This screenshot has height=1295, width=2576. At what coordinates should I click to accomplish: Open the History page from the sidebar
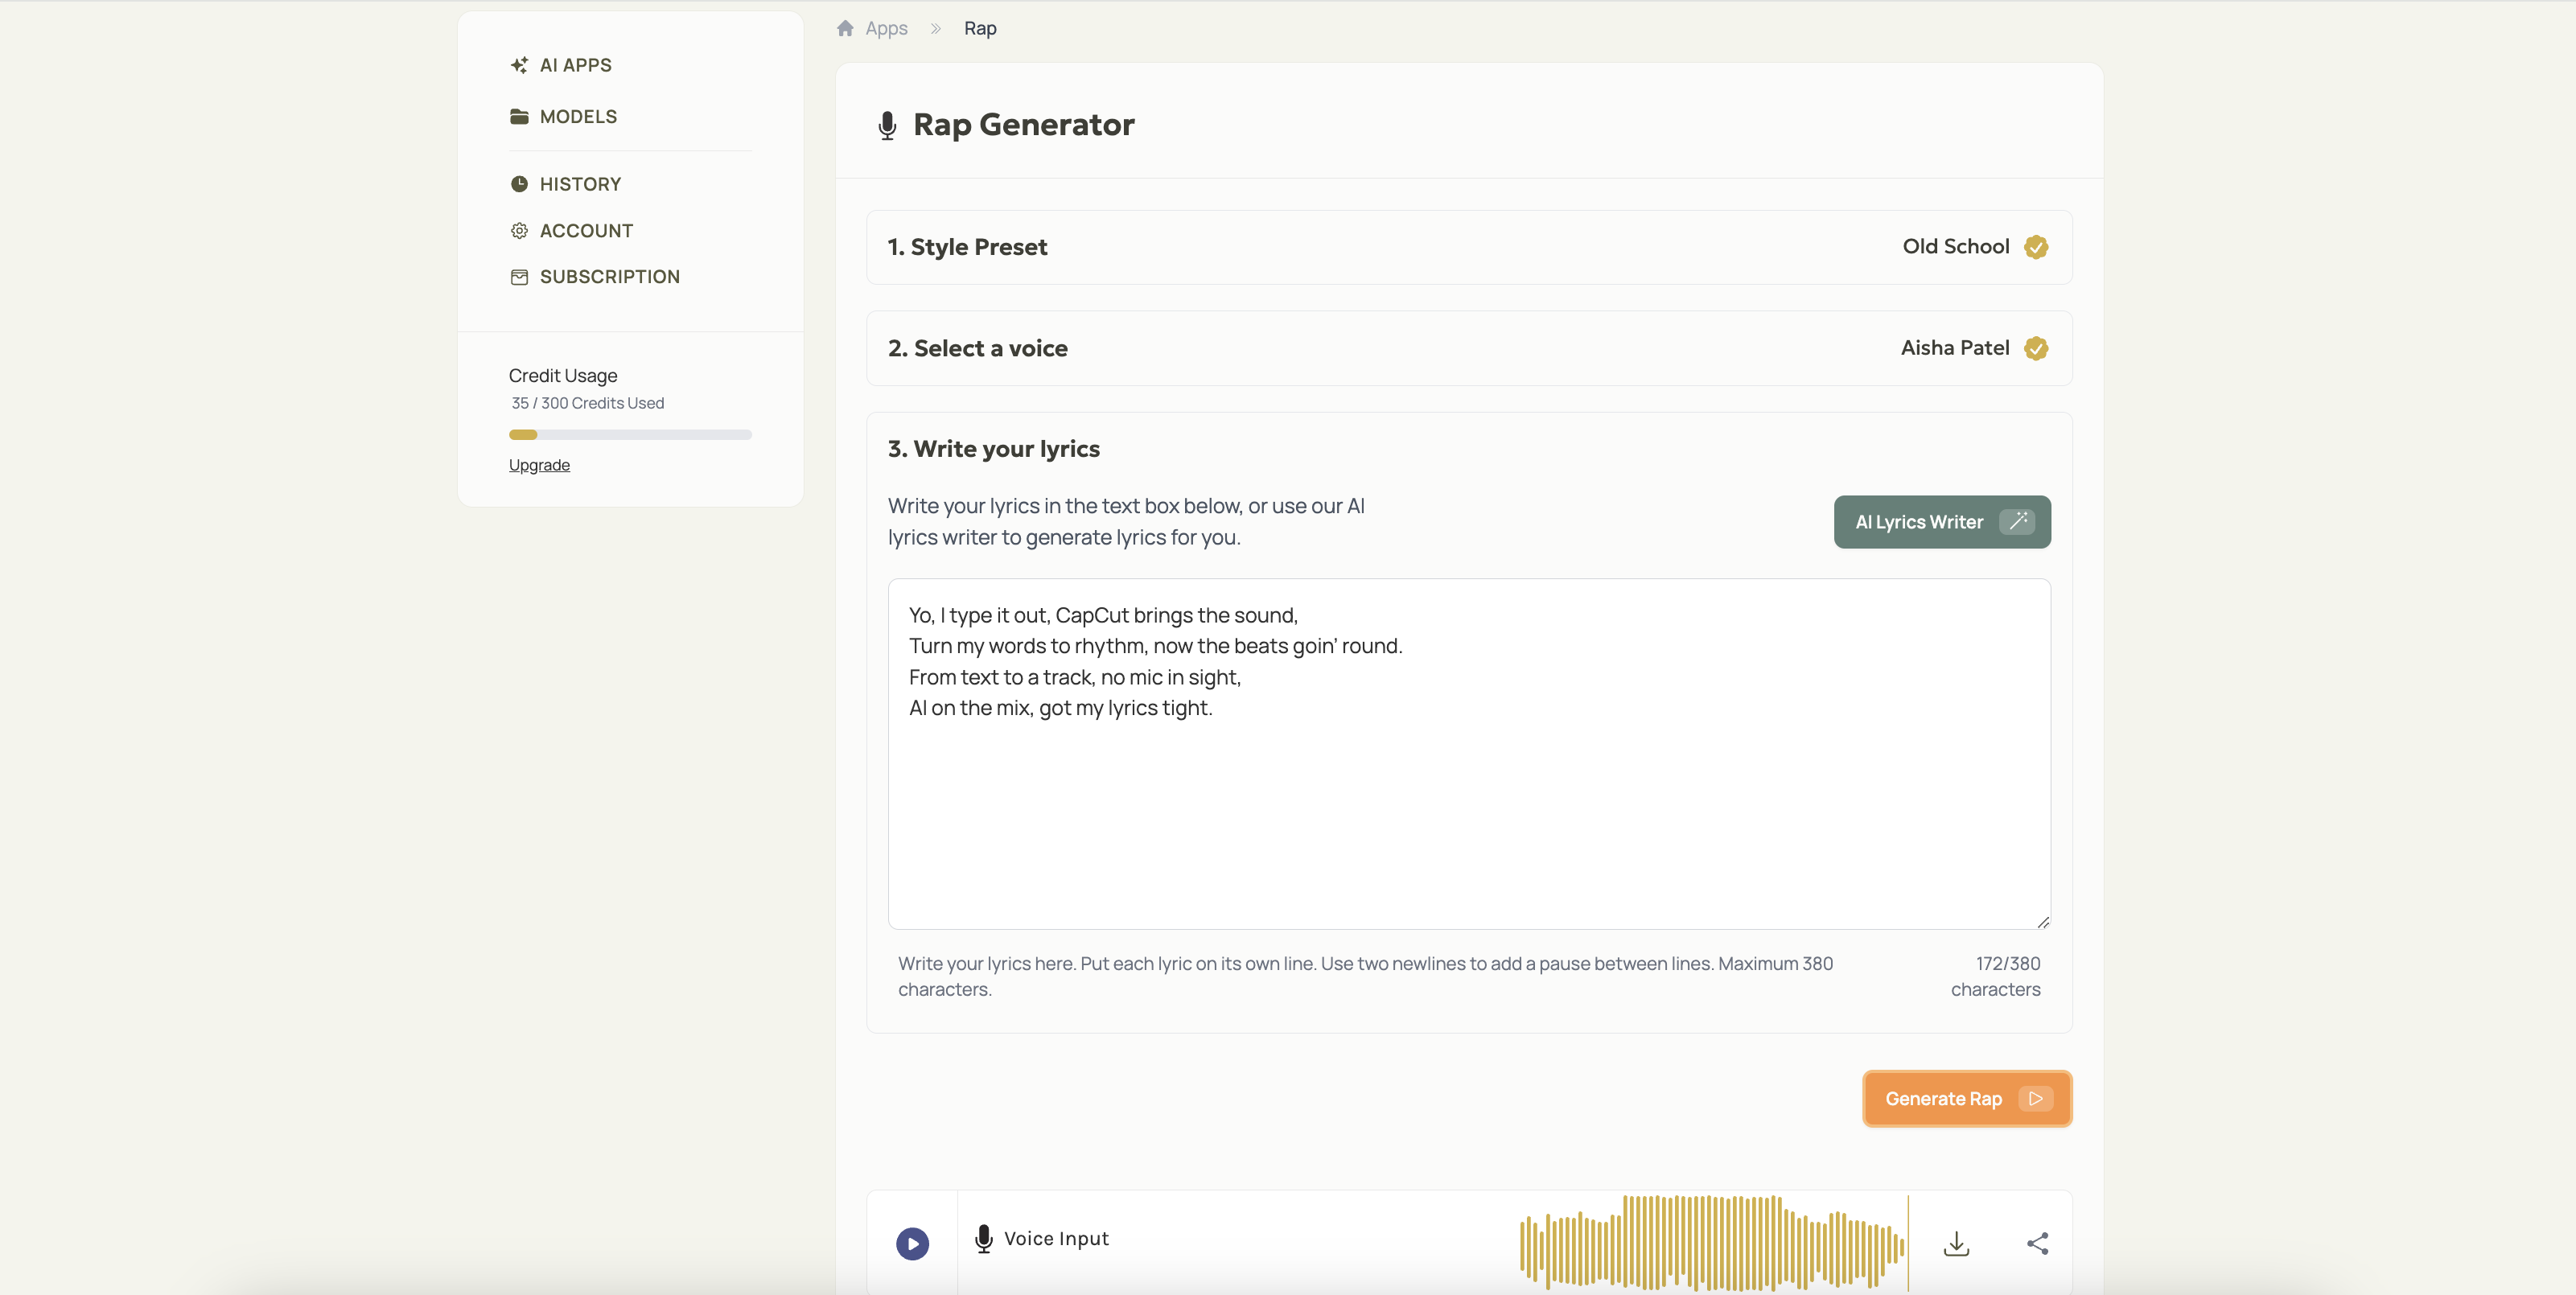click(580, 183)
